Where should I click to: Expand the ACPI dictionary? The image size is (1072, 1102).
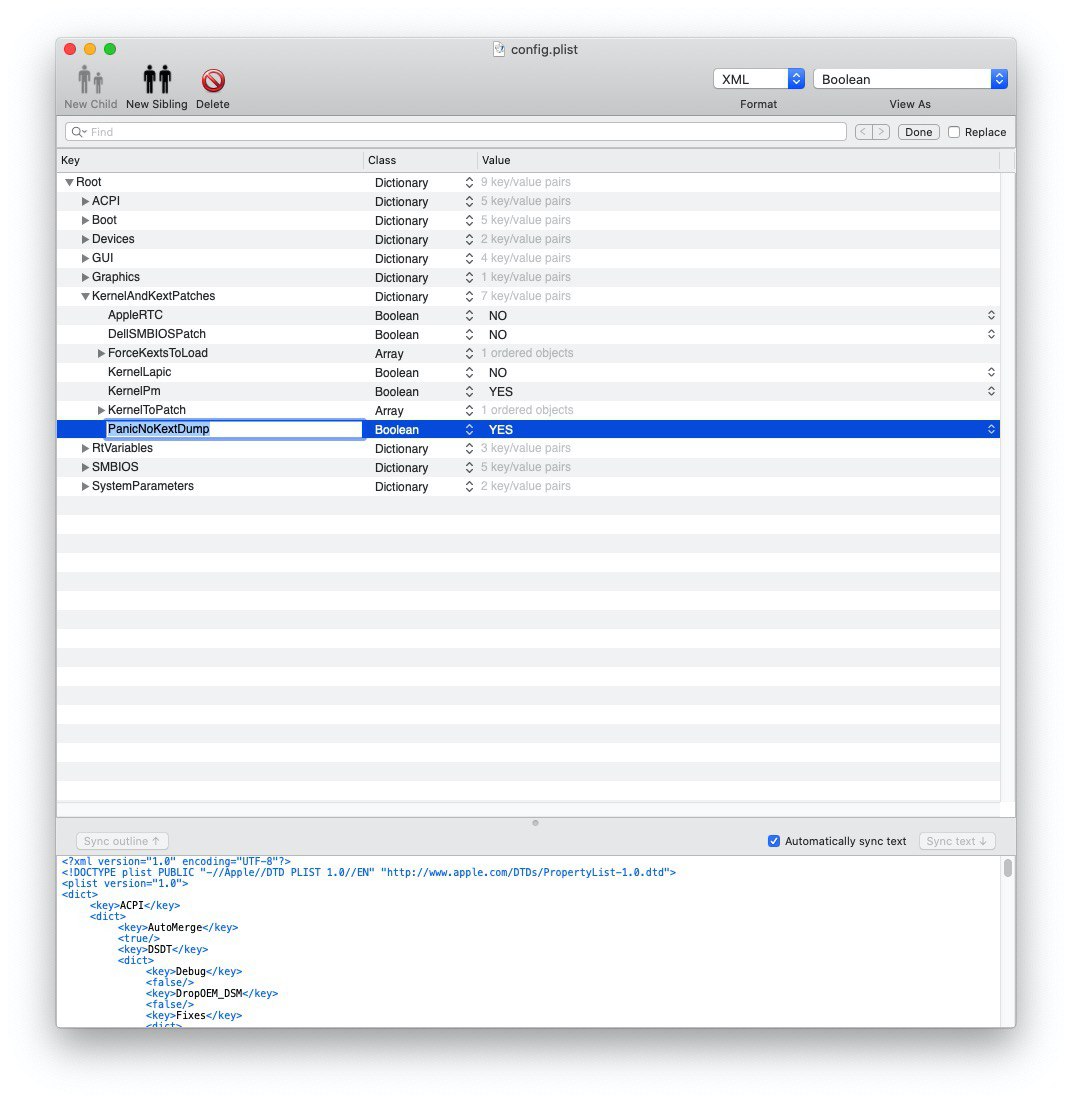tap(85, 201)
